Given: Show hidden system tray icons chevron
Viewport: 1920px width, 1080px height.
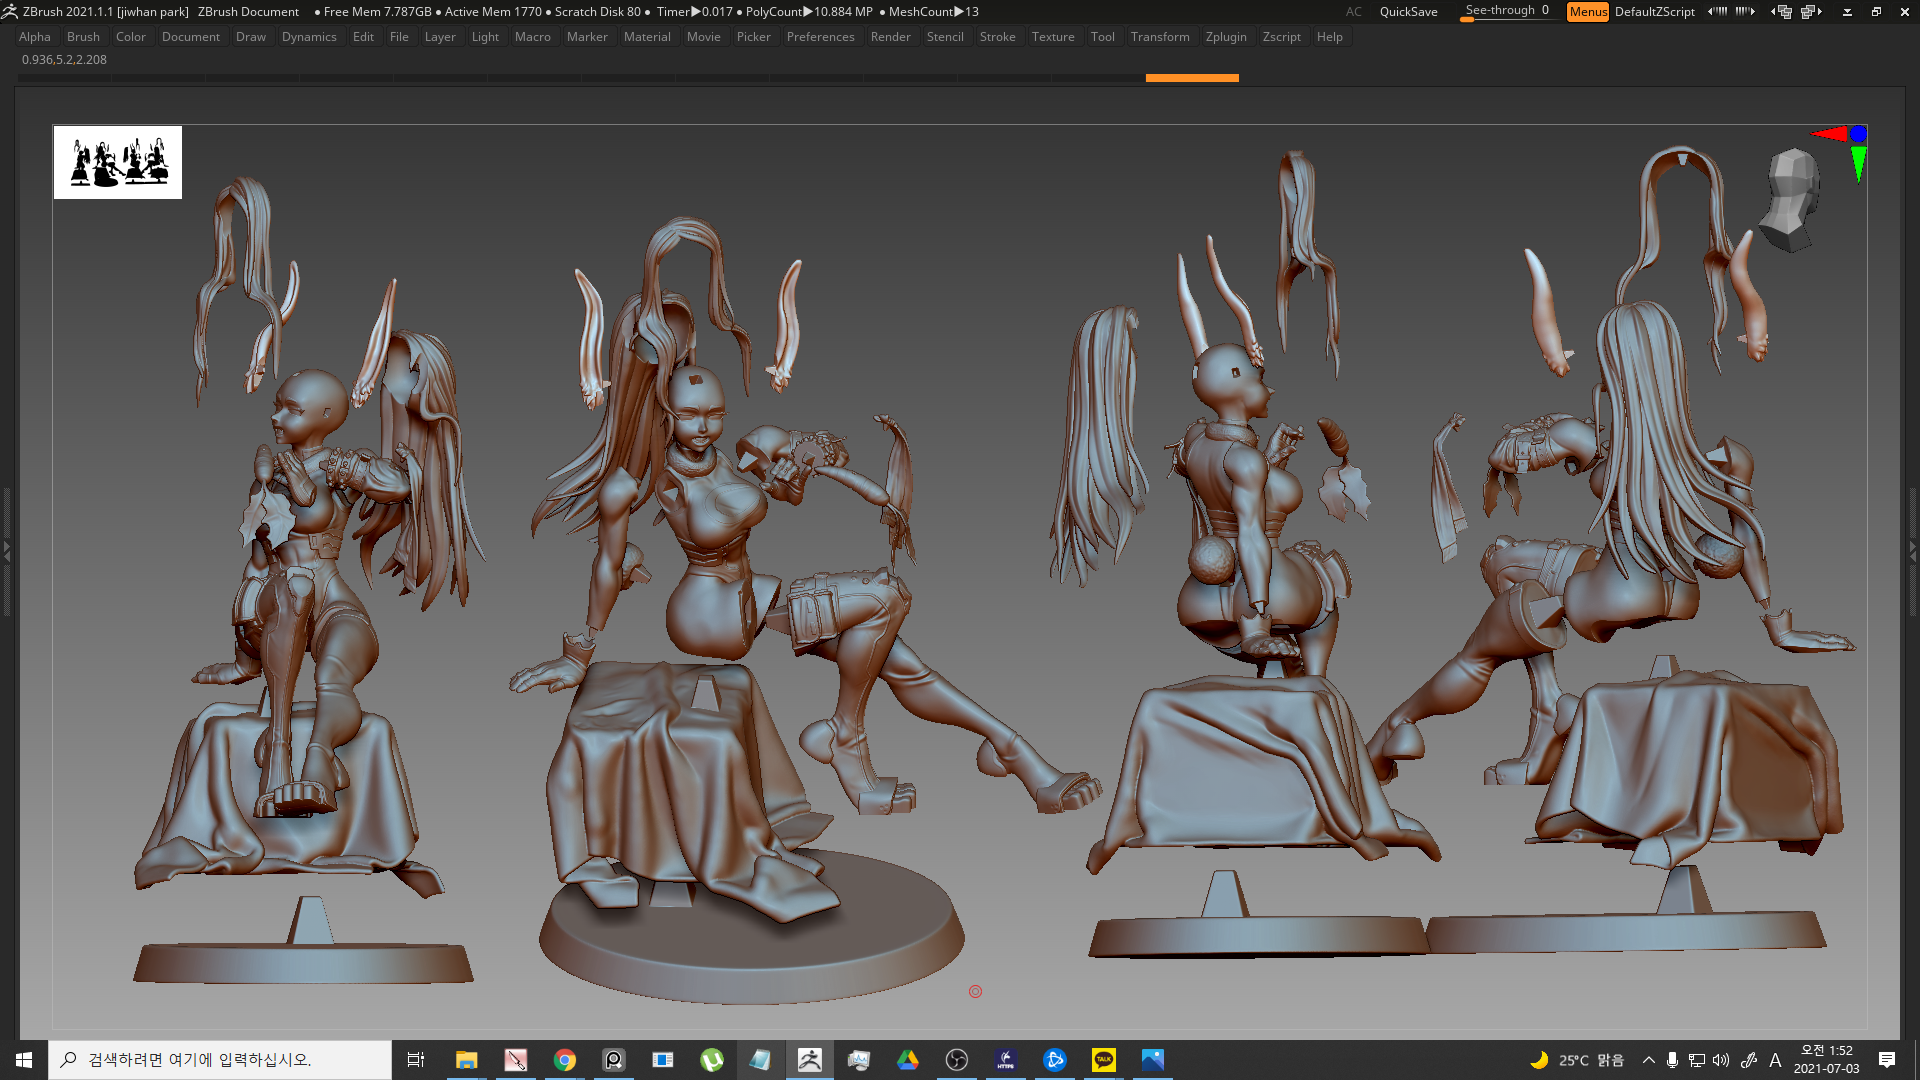Looking at the screenshot, I should [x=1648, y=1060].
